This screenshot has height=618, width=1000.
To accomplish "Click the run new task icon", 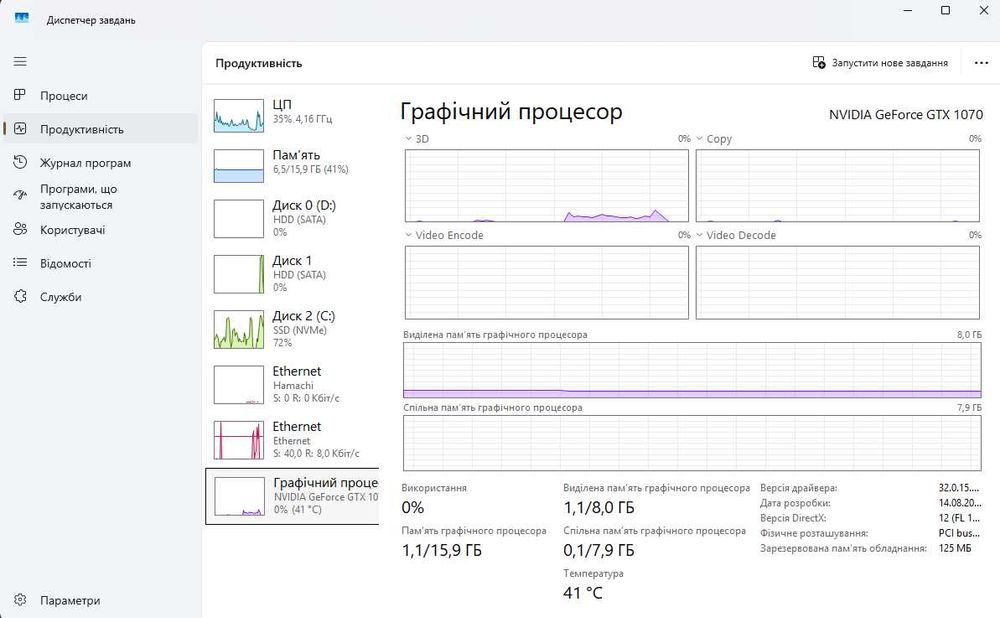I will 819,63.
